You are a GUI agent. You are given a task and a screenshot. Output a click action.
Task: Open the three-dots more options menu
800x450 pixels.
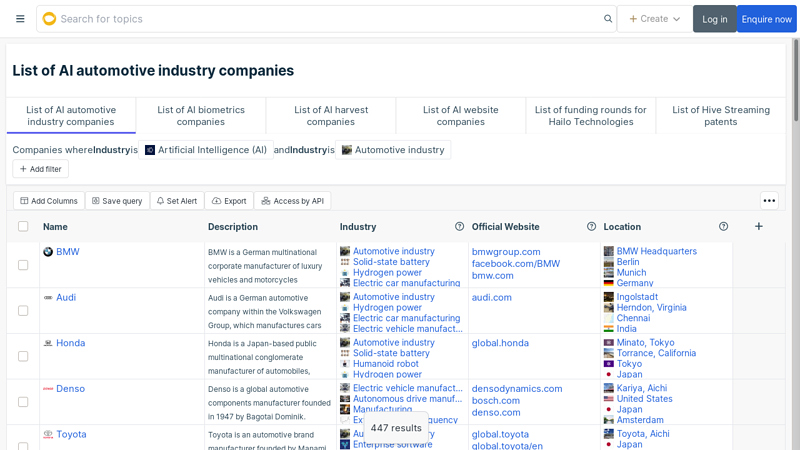pyautogui.click(x=769, y=201)
